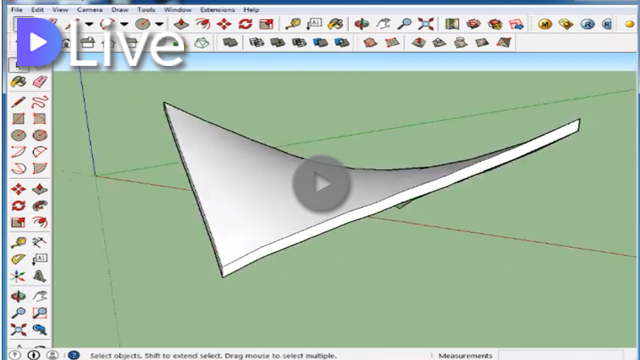Select the 2 Point Arc tool
This screenshot has width=640, height=360.
[40, 152]
